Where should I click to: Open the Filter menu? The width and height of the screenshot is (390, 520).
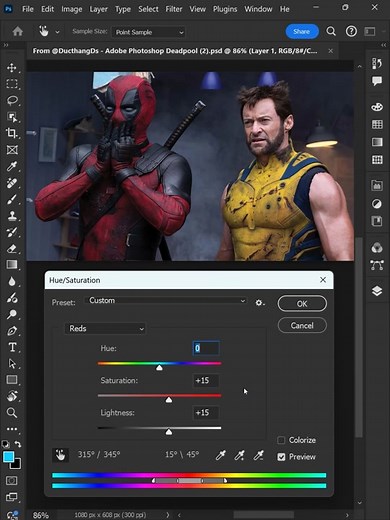174,9
